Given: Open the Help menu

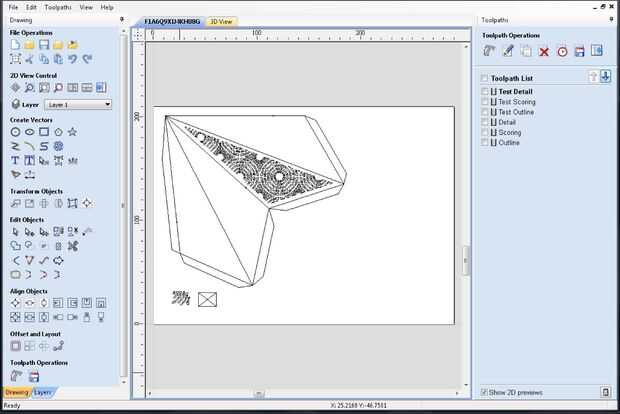Looking at the screenshot, I should tap(107, 7).
